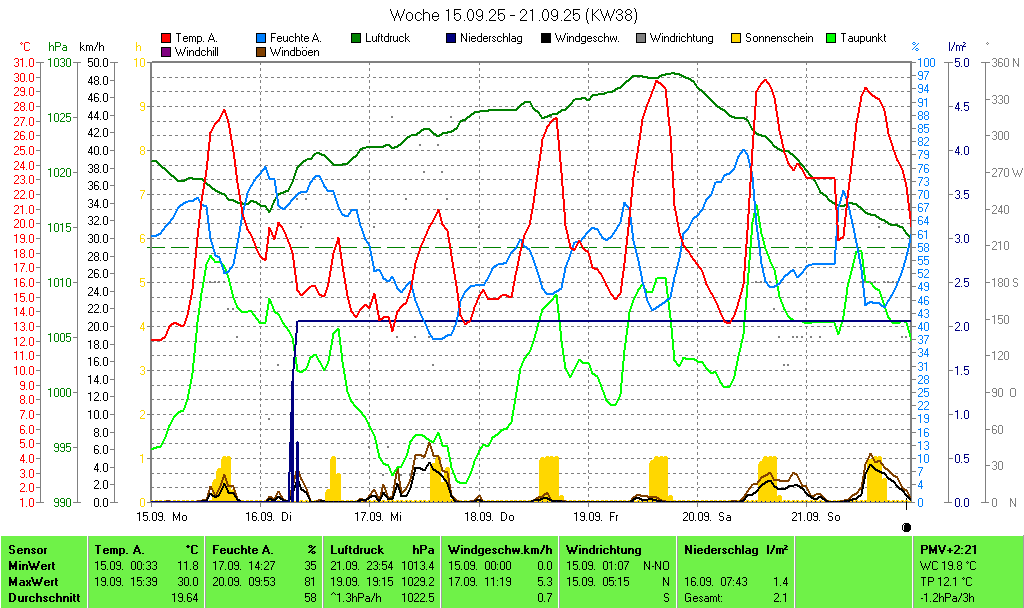Click the bright green Taupunkt legend swatch
Screen dimensions: 1024x608
pyautogui.click(x=831, y=38)
